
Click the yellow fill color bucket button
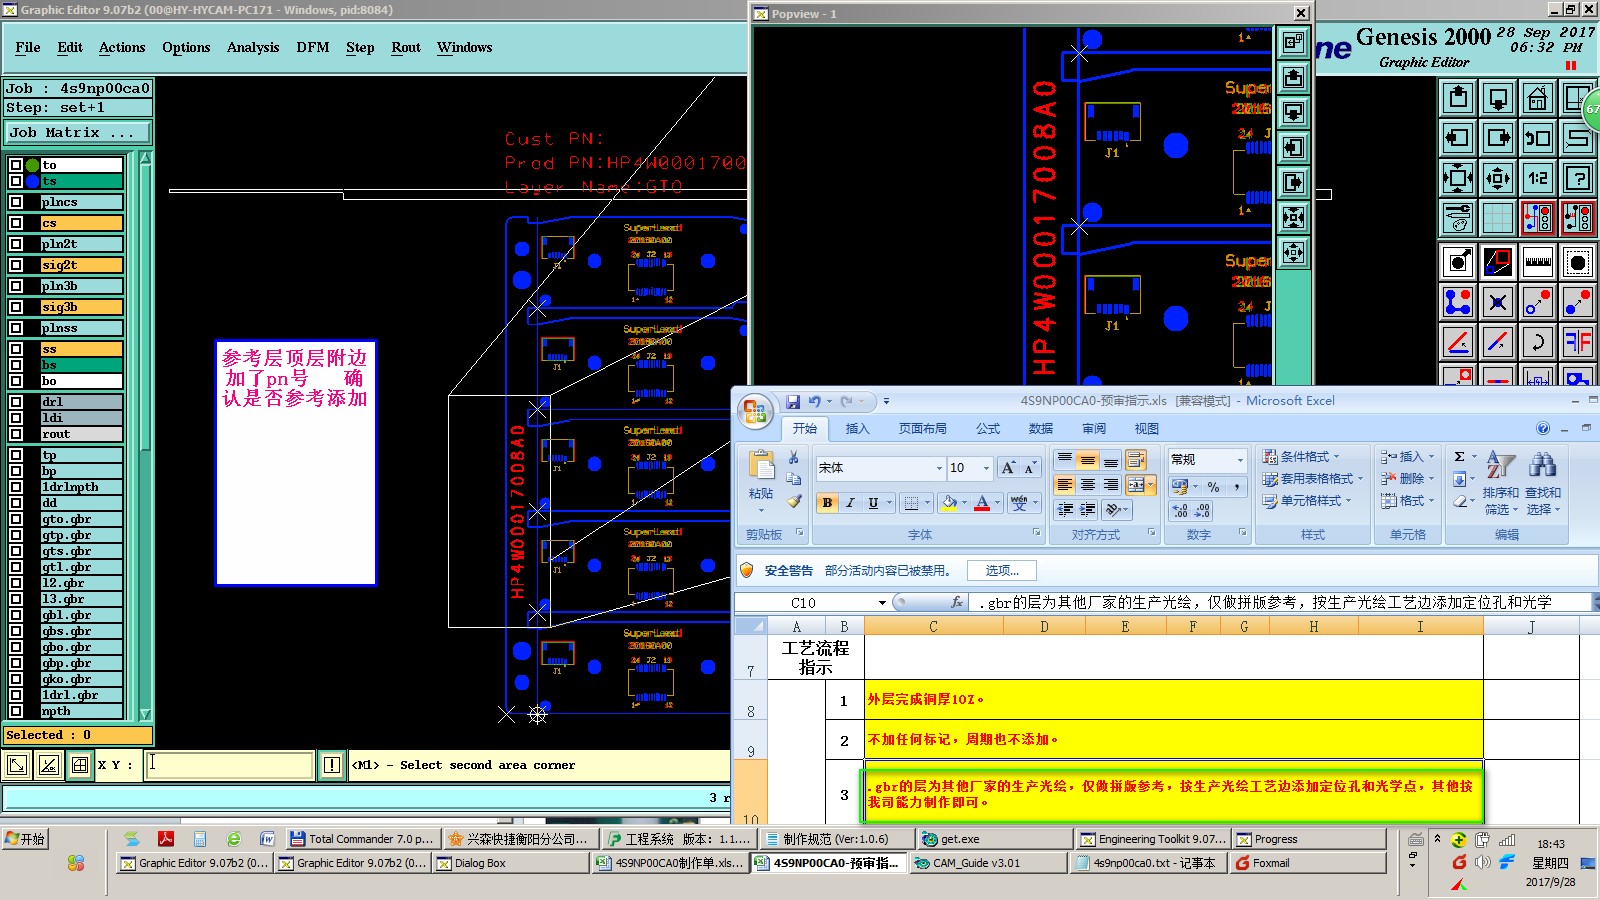(x=949, y=503)
